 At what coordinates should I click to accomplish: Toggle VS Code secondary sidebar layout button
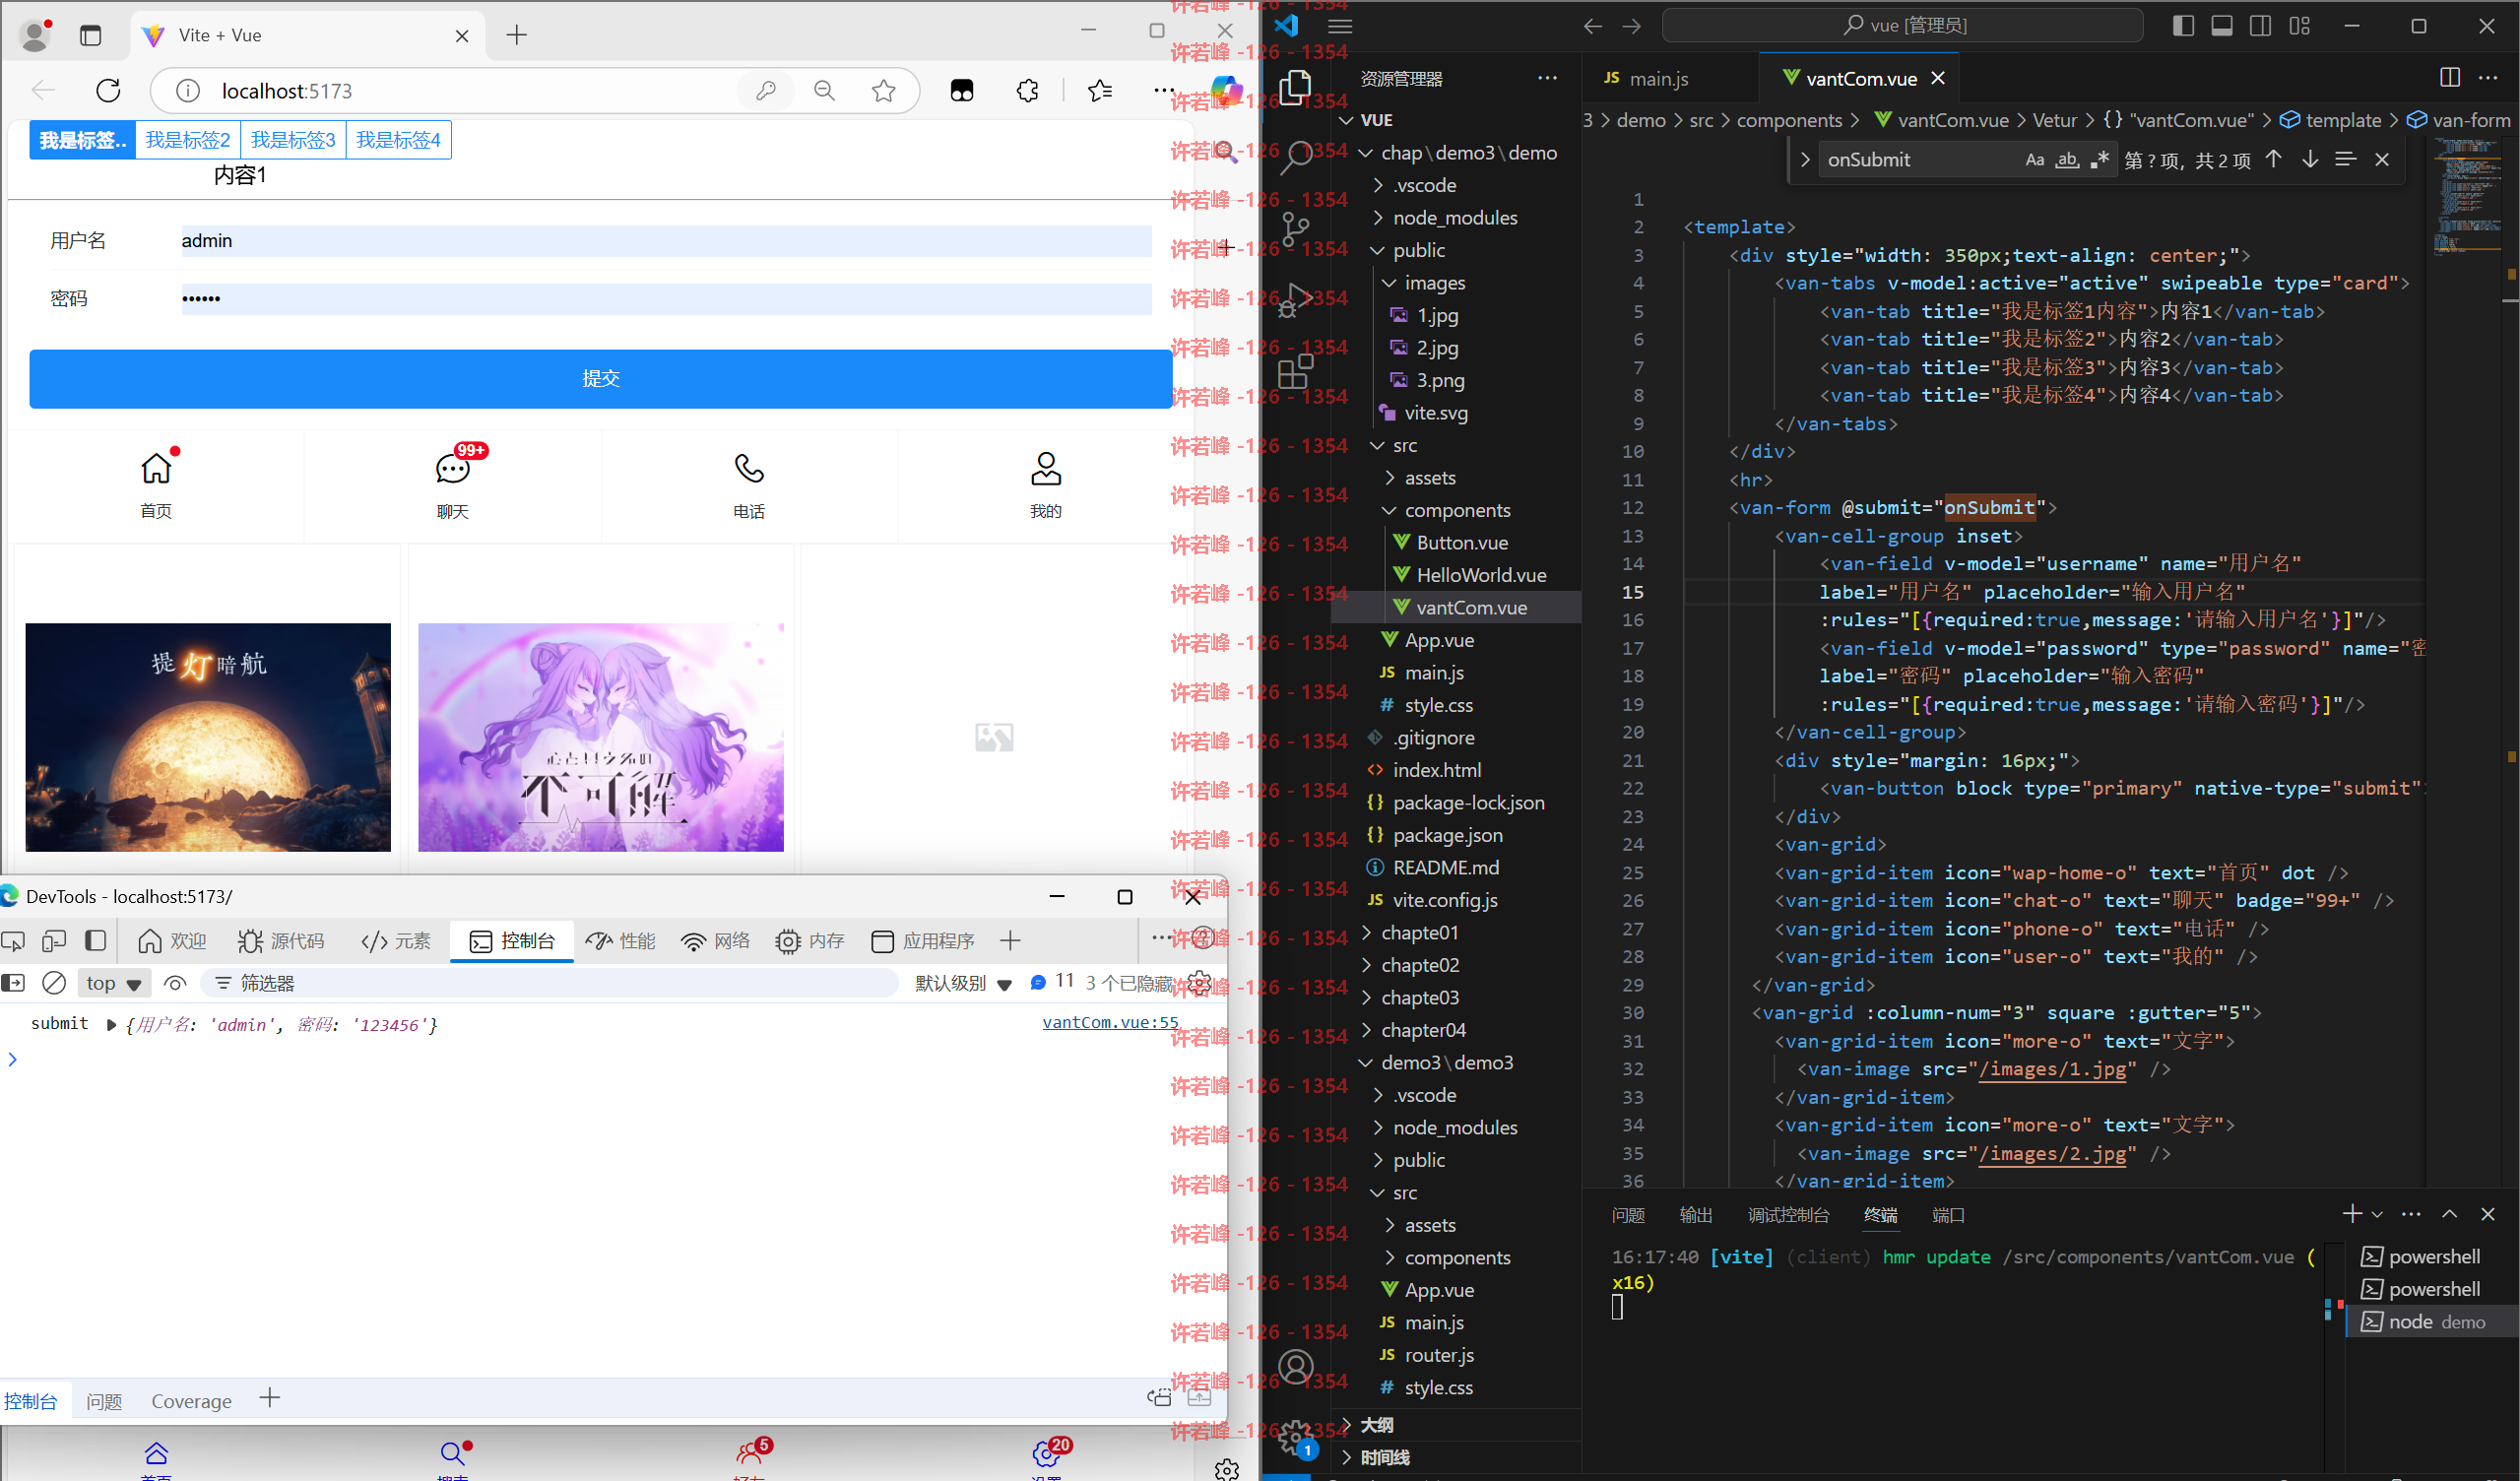(2259, 26)
